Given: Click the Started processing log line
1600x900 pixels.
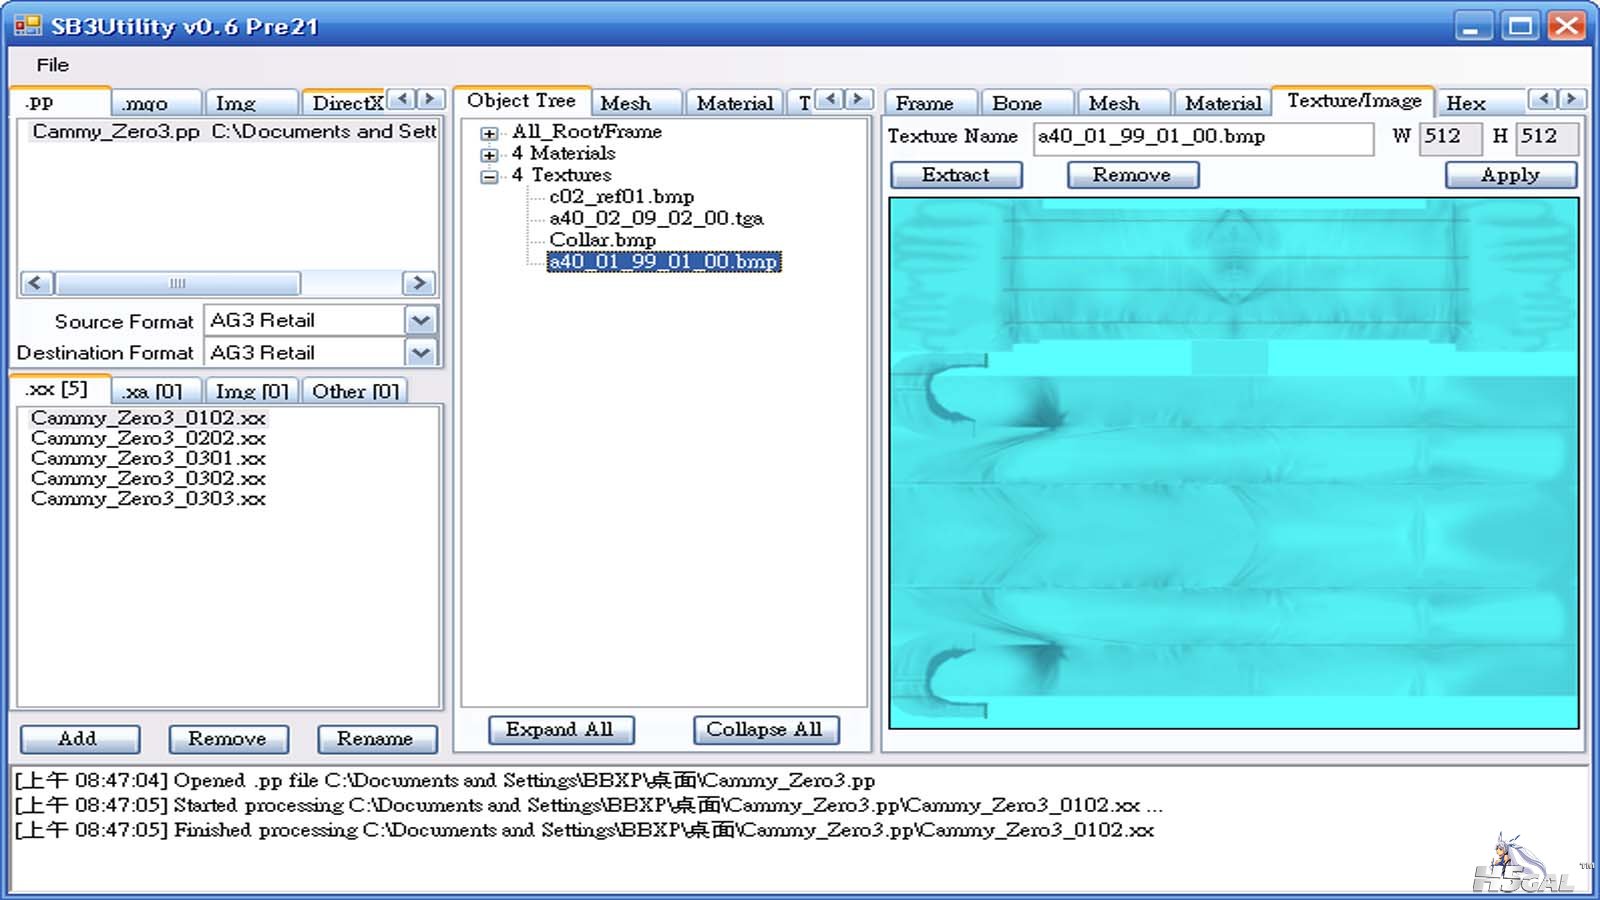Looking at the screenshot, I should click(x=588, y=805).
